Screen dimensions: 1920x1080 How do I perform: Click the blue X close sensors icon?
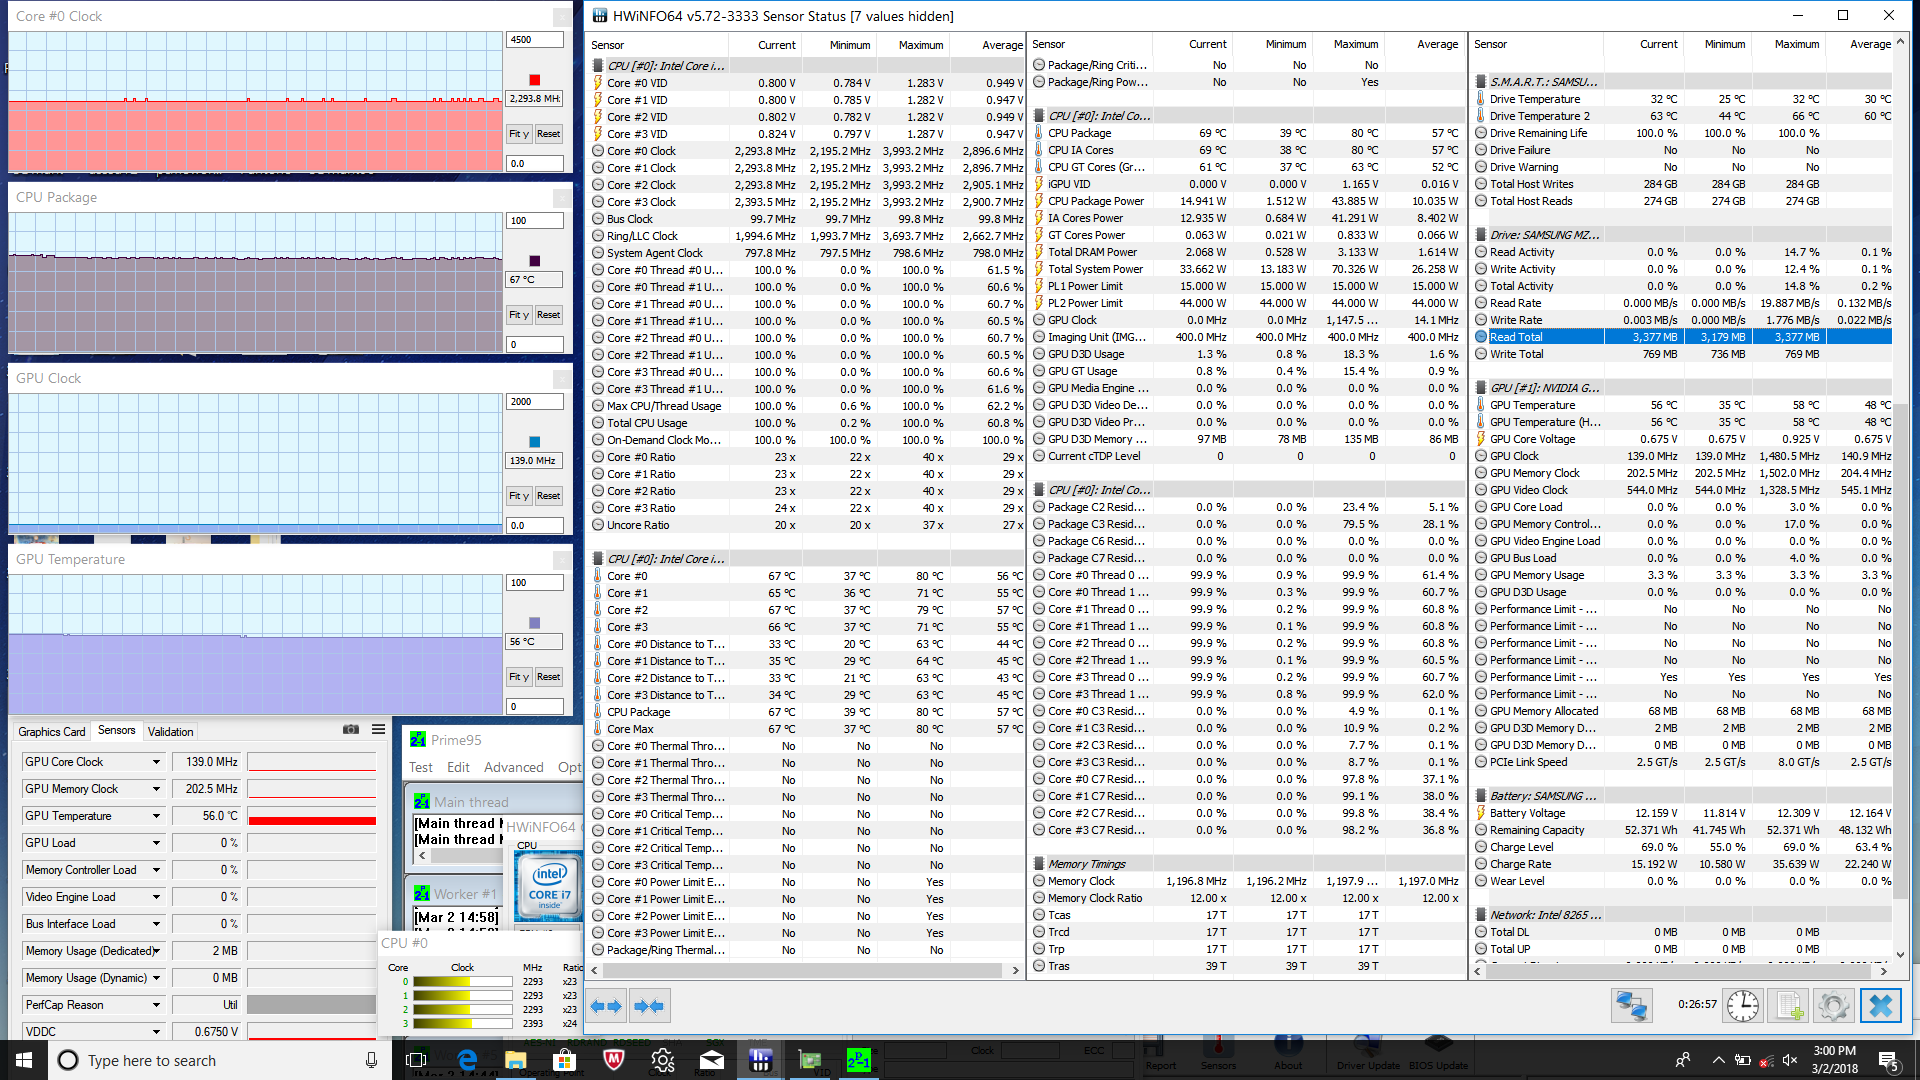point(1880,1006)
